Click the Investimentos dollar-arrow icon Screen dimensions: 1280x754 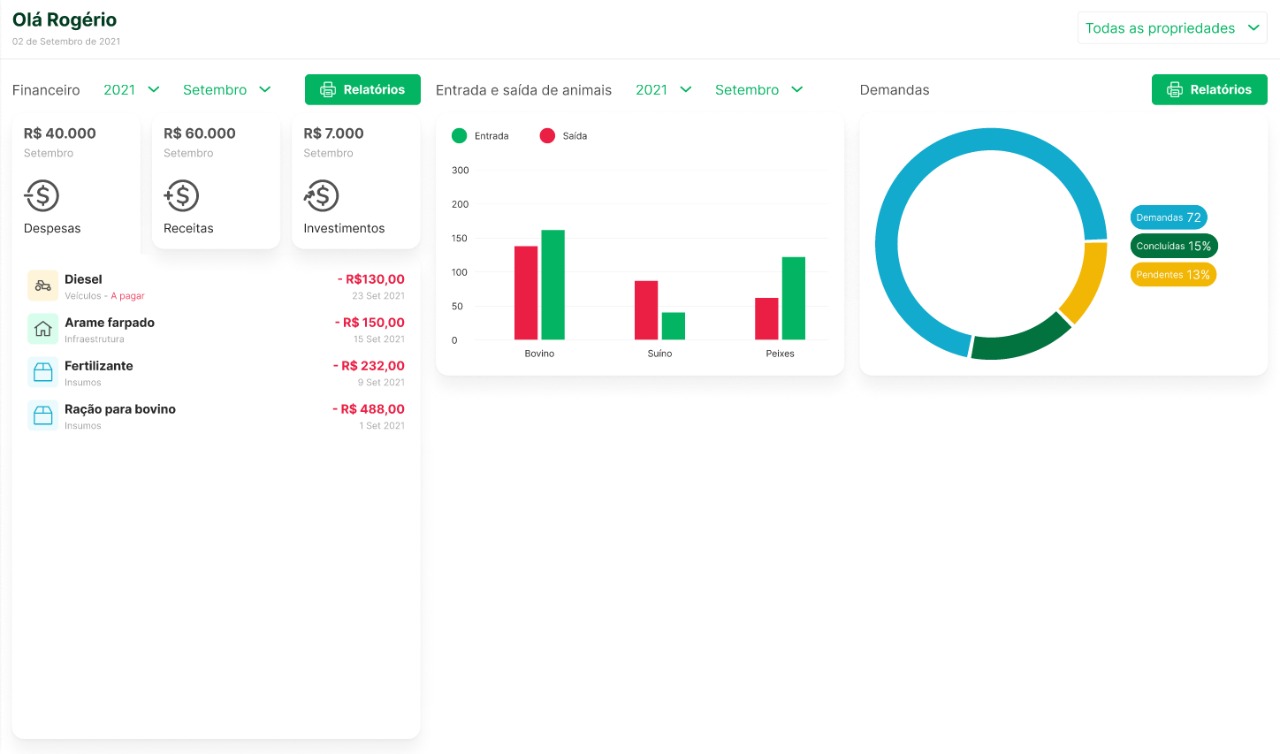pos(321,195)
